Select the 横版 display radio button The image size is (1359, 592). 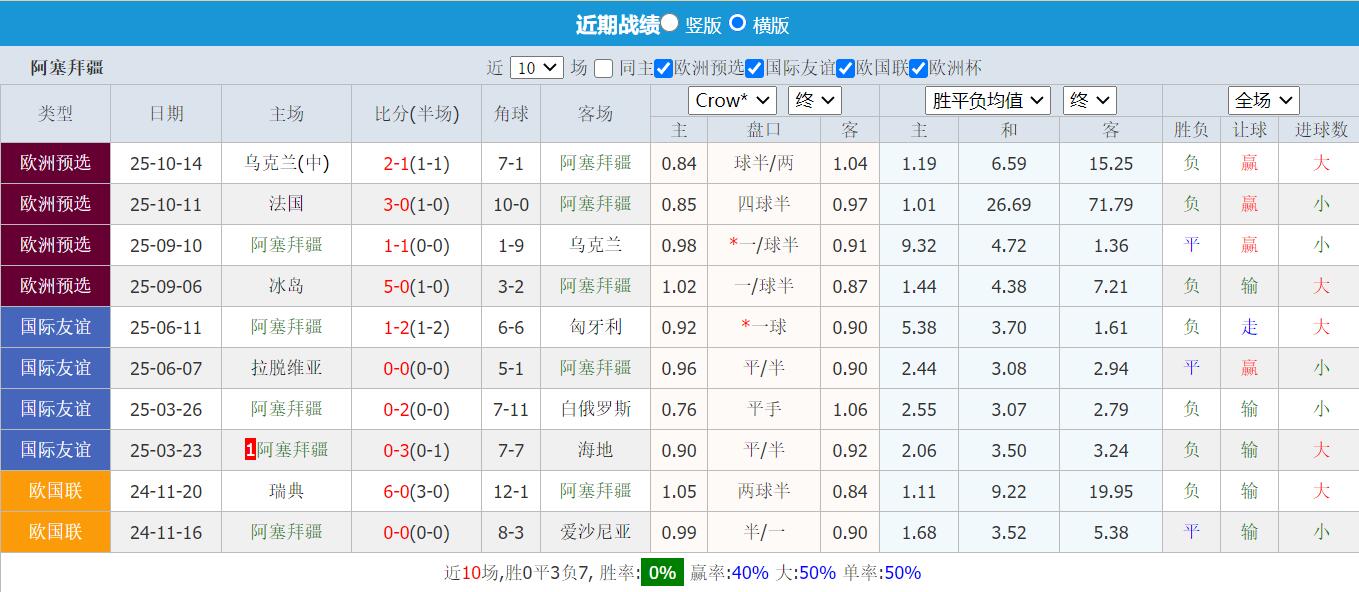738,24
